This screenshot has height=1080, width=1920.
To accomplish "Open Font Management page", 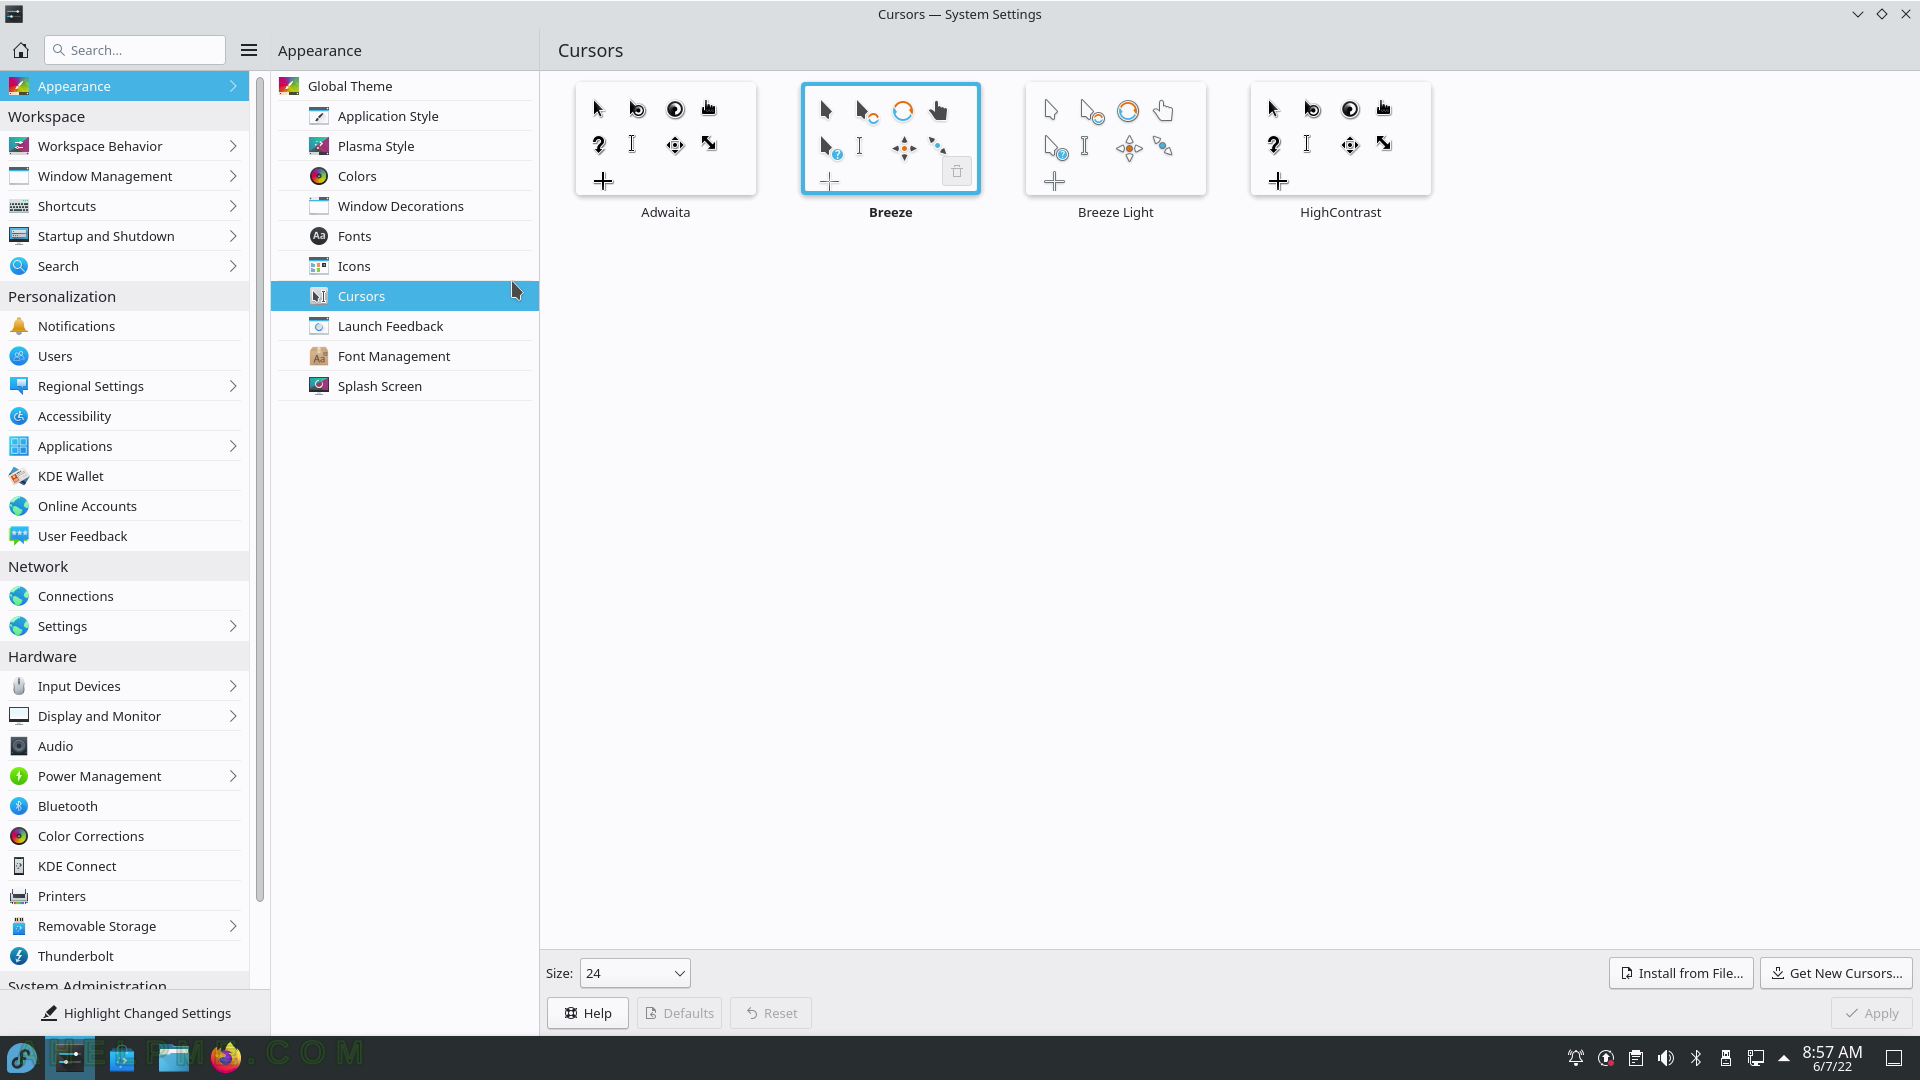I will (405, 356).
